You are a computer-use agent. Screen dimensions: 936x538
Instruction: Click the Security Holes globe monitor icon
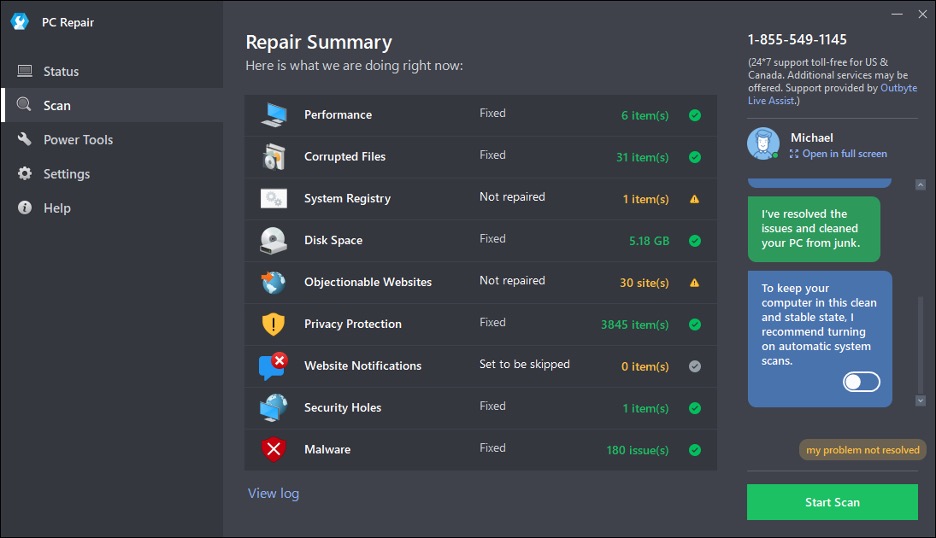[274, 408]
